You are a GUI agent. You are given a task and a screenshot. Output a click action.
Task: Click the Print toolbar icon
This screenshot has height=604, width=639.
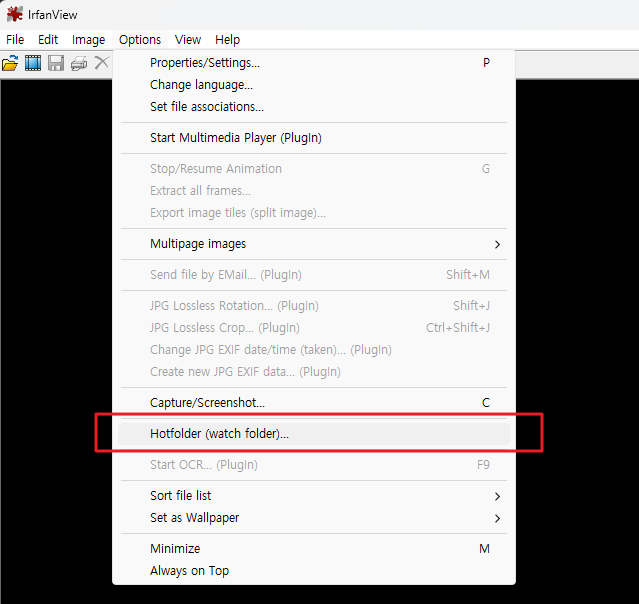[x=79, y=63]
